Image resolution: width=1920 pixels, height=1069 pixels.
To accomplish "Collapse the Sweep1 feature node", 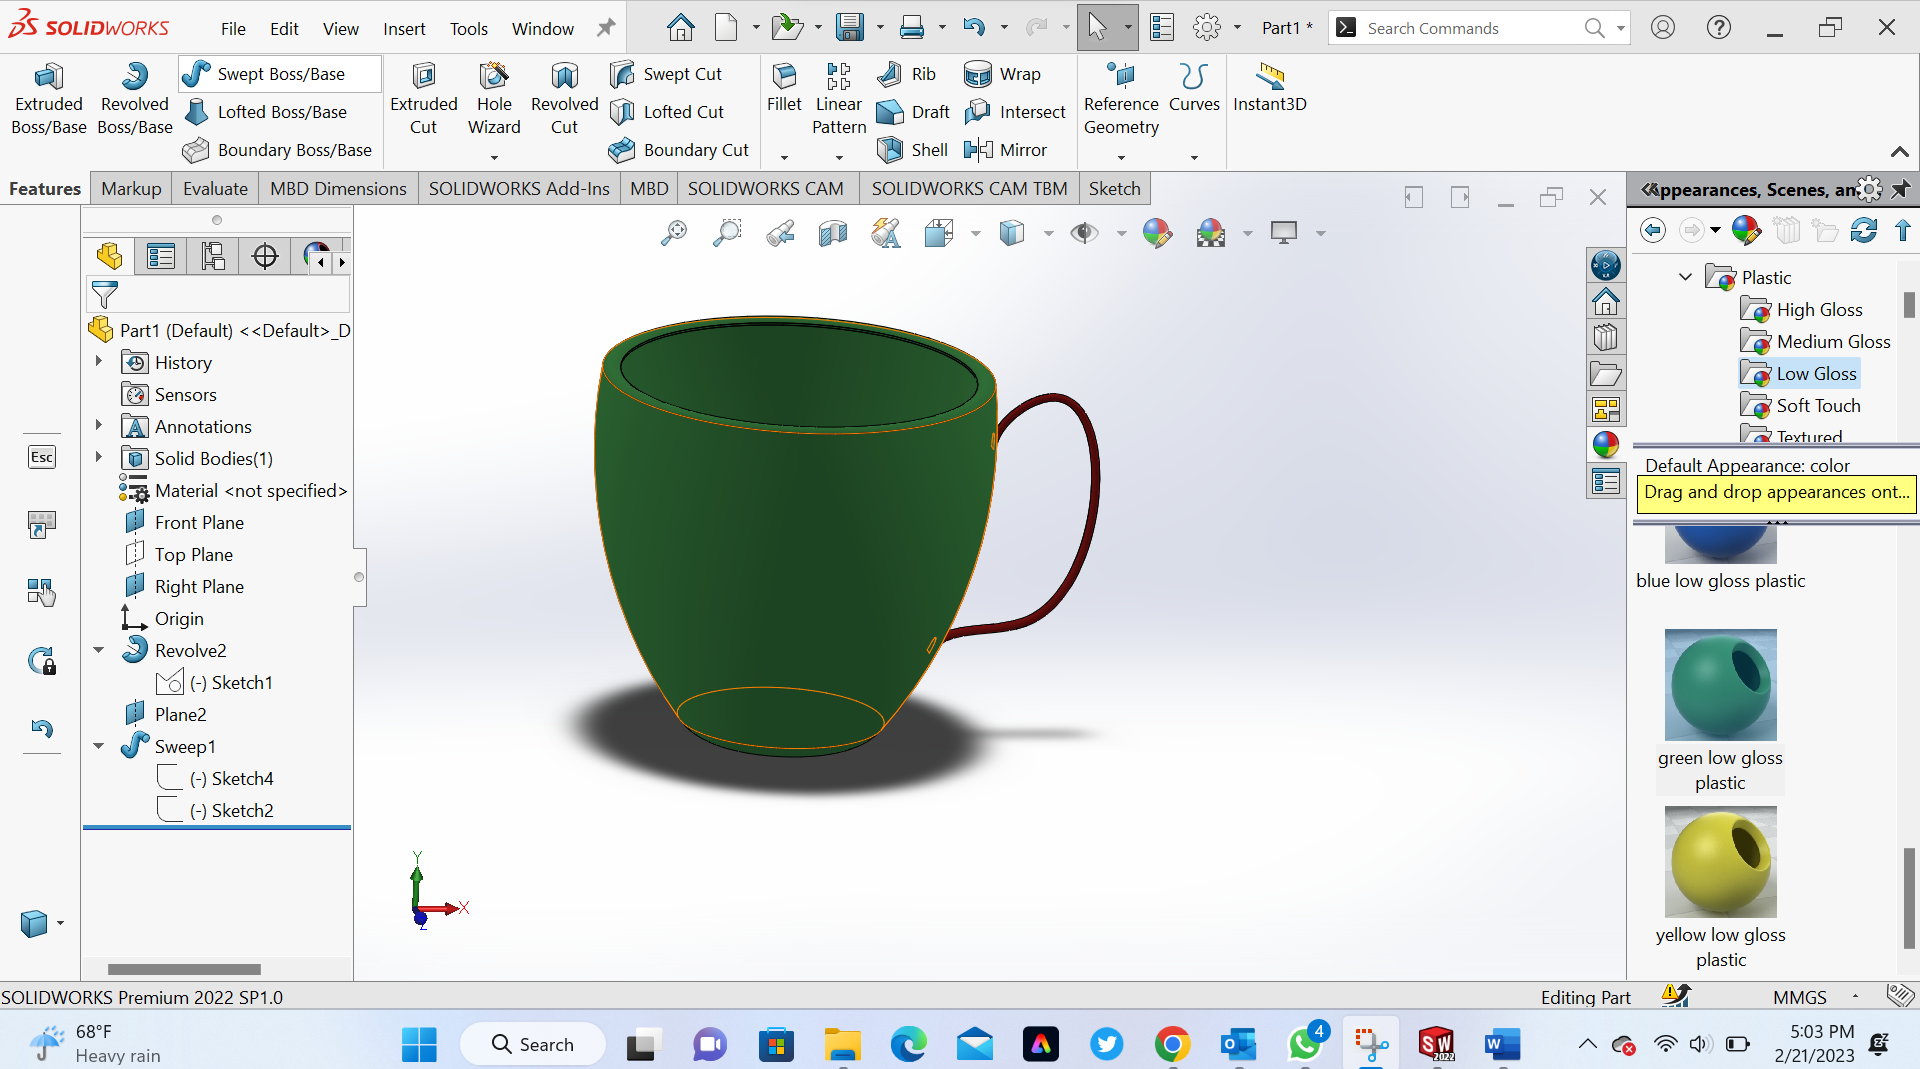I will click(x=98, y=745).
